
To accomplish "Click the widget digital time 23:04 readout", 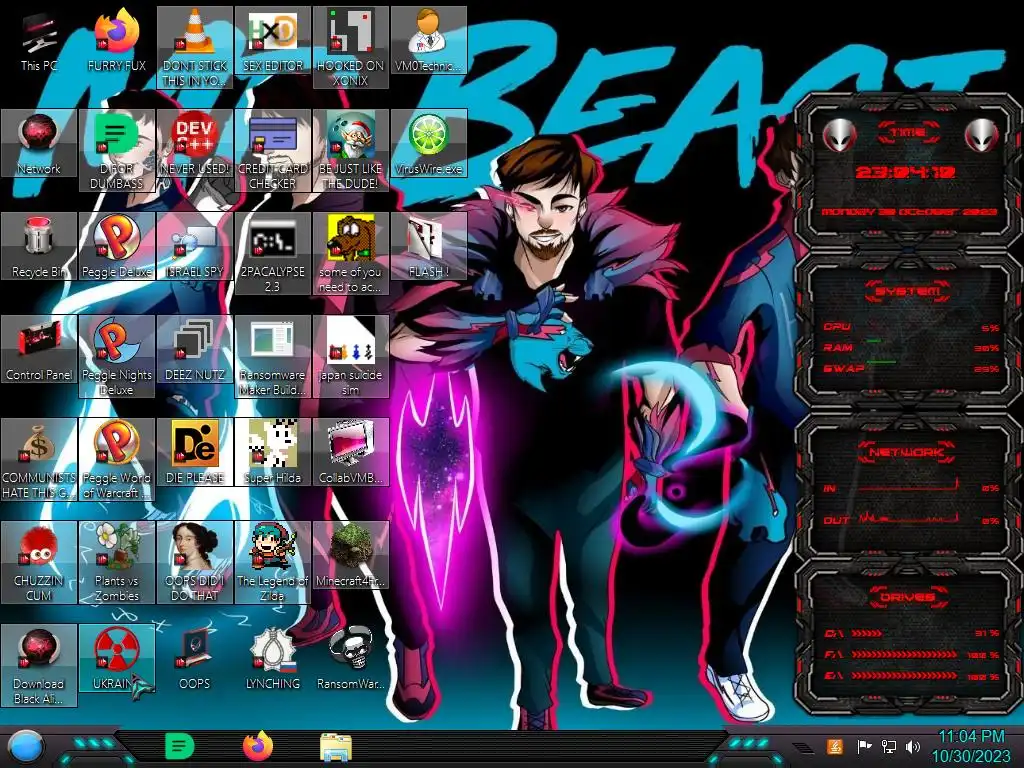I will 906,172.
